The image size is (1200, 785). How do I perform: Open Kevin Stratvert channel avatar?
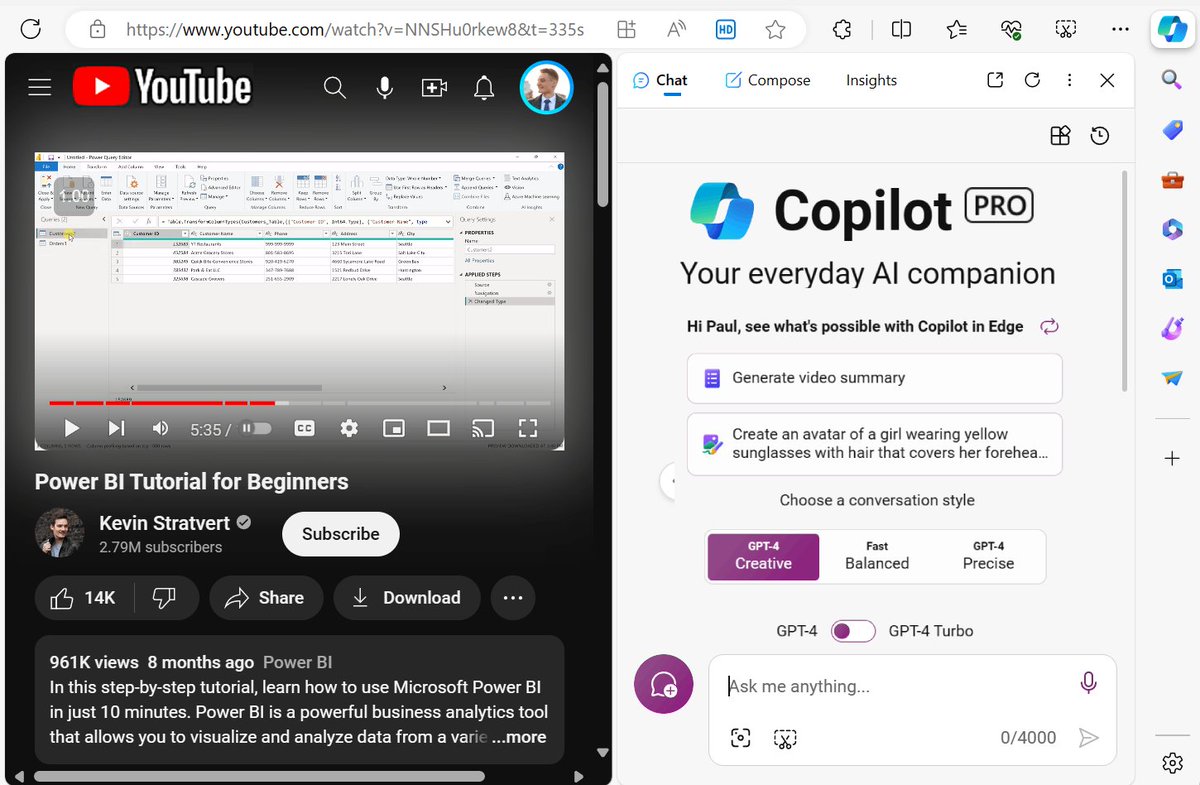(x=60, y=533)
